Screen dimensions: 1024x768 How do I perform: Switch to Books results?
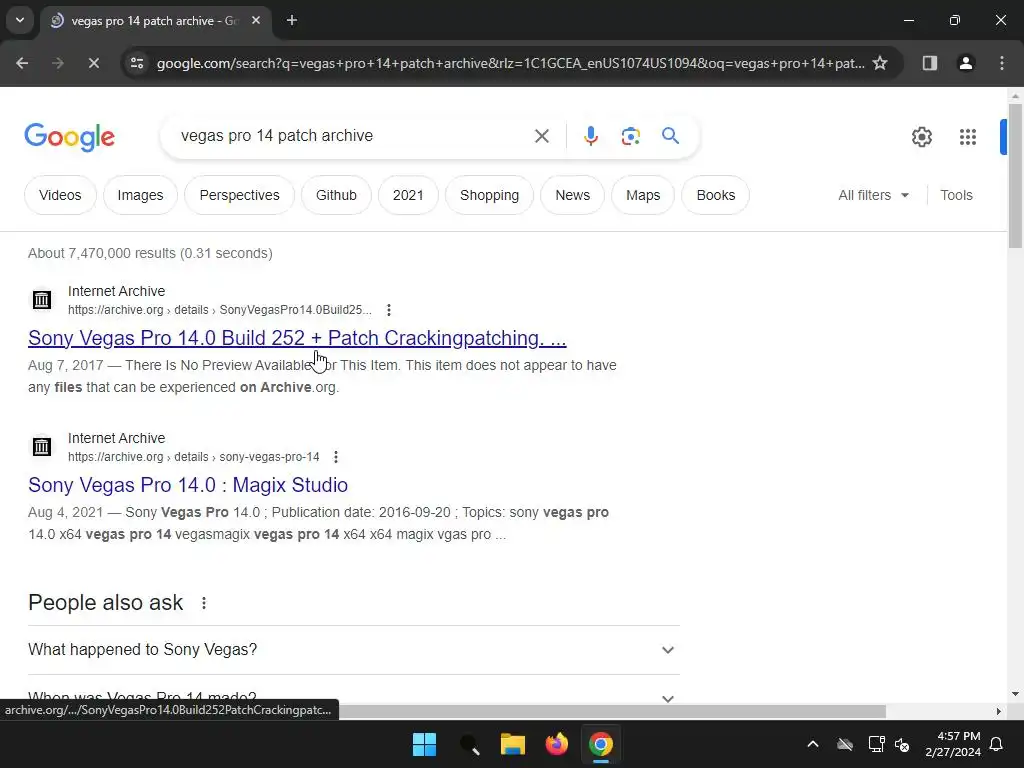[x=716, y=195]
